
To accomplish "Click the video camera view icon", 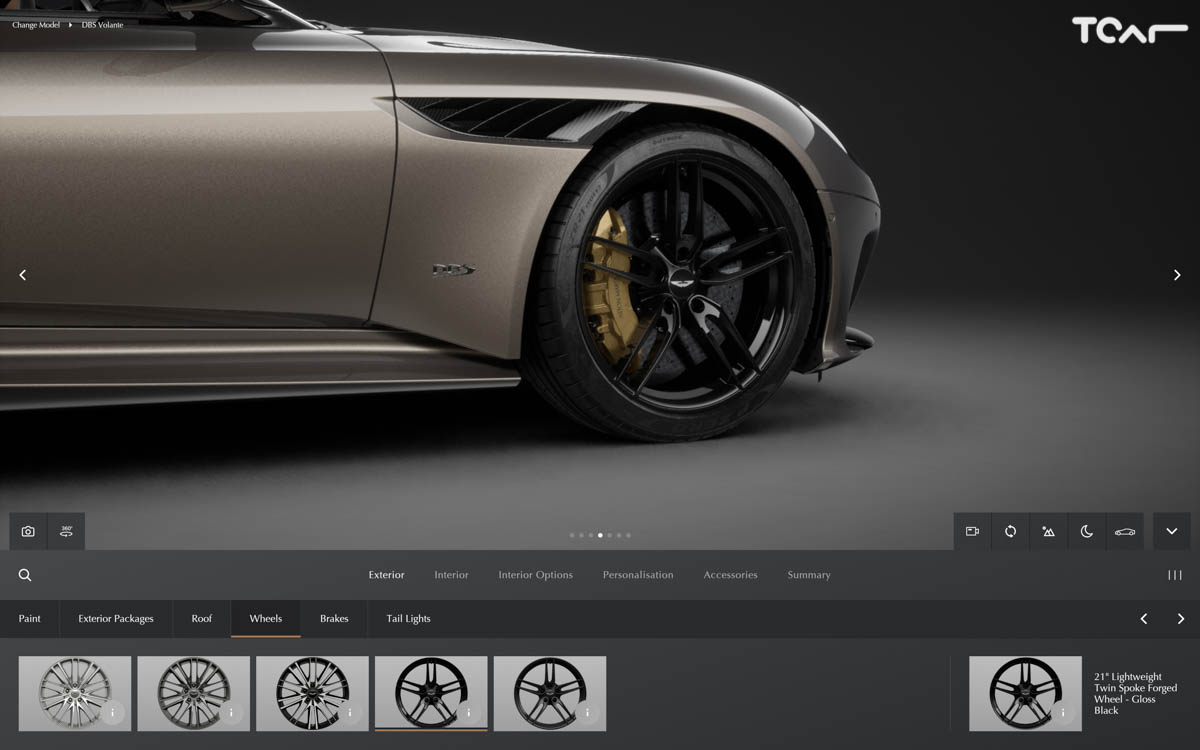I will coord(972,532).
